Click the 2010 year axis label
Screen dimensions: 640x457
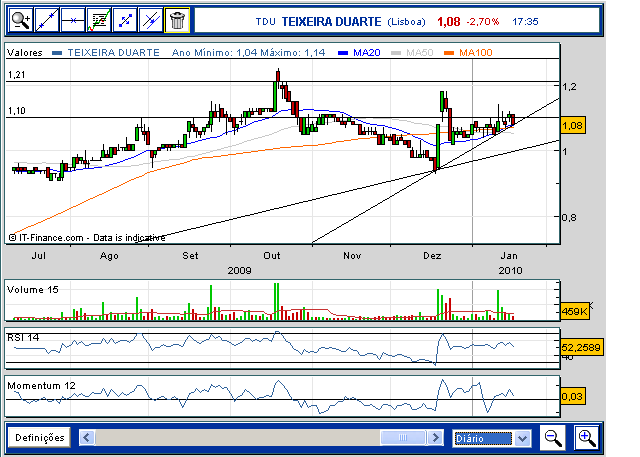pos(510,271)
